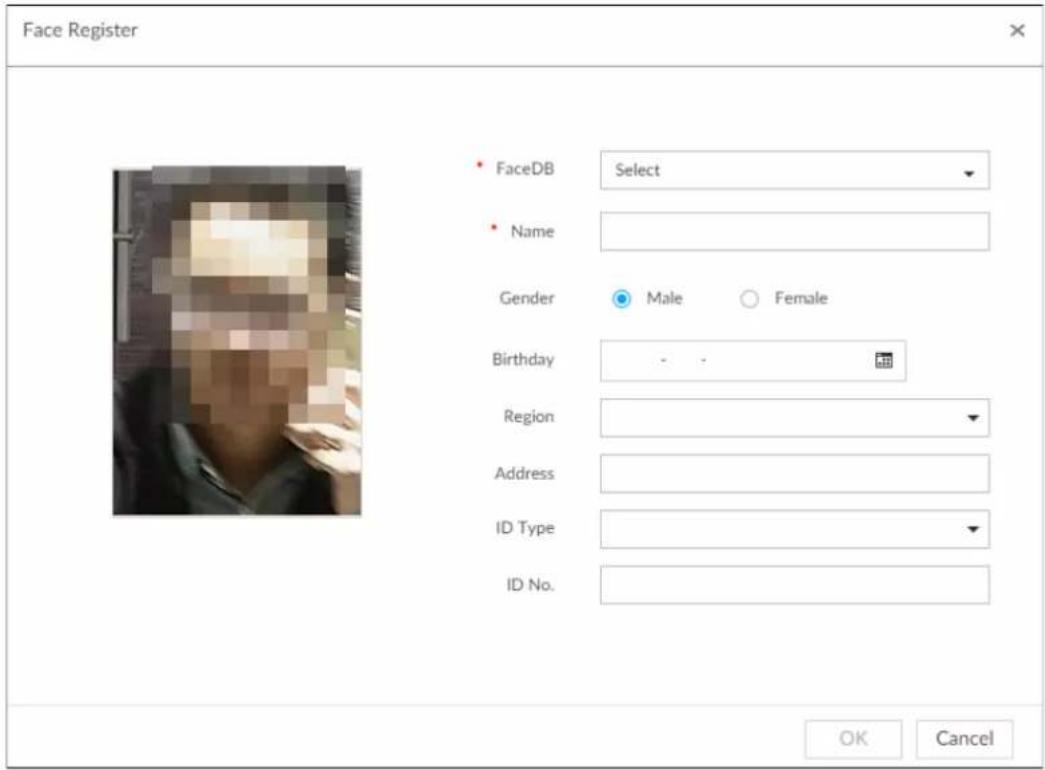Image resolution: width=1045 pixels, height=770 pixels.
Task: Select the Female gender radio button
Action: pyautogui.click(x=749, y=299)
